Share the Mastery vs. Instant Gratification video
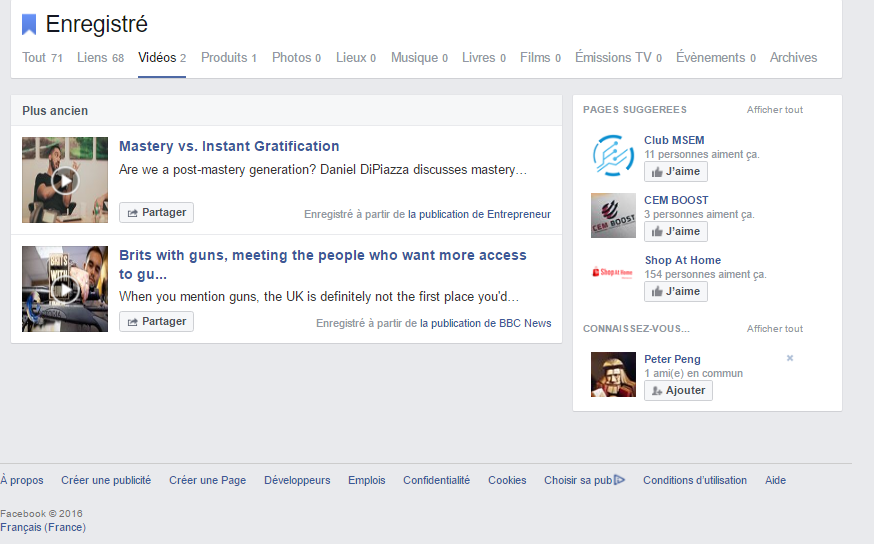The width and height of the screenshot is (874, 544). point(156,213)
